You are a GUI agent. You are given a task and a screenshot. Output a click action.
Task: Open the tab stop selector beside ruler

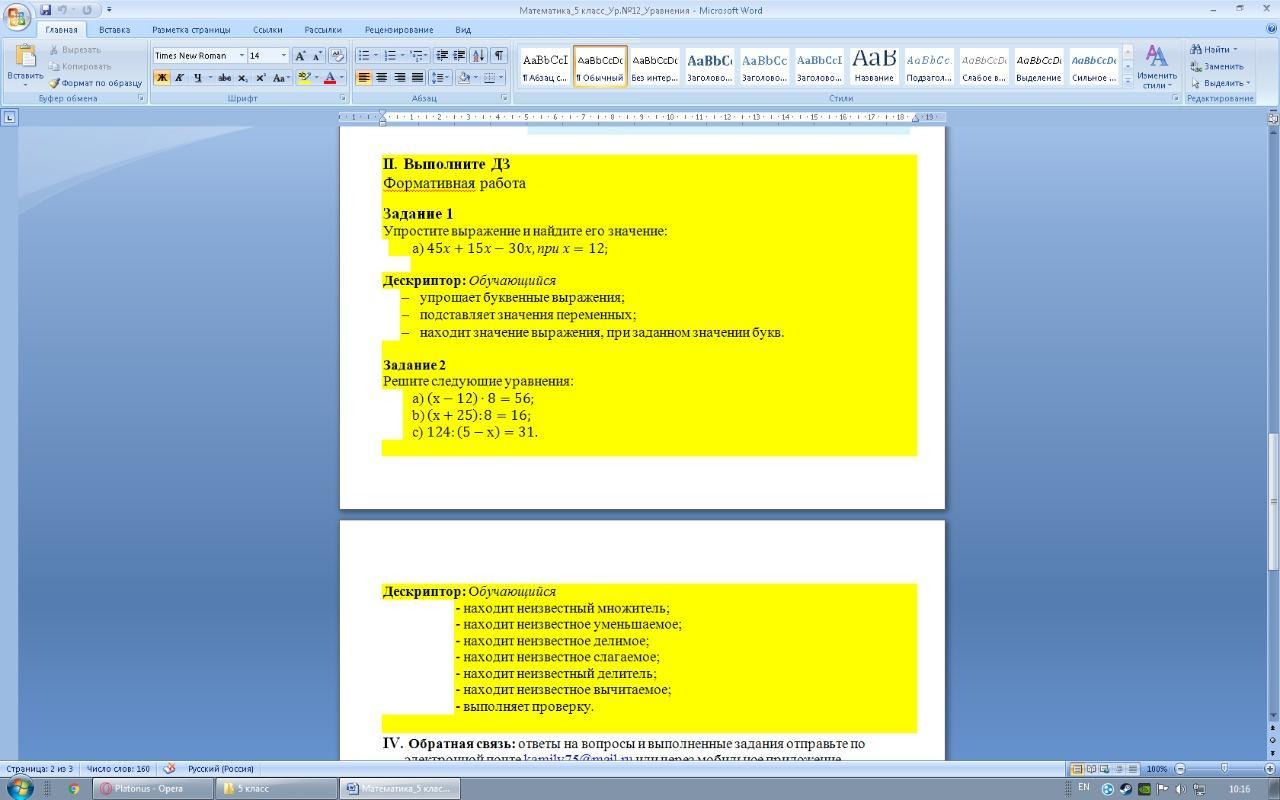9,117
